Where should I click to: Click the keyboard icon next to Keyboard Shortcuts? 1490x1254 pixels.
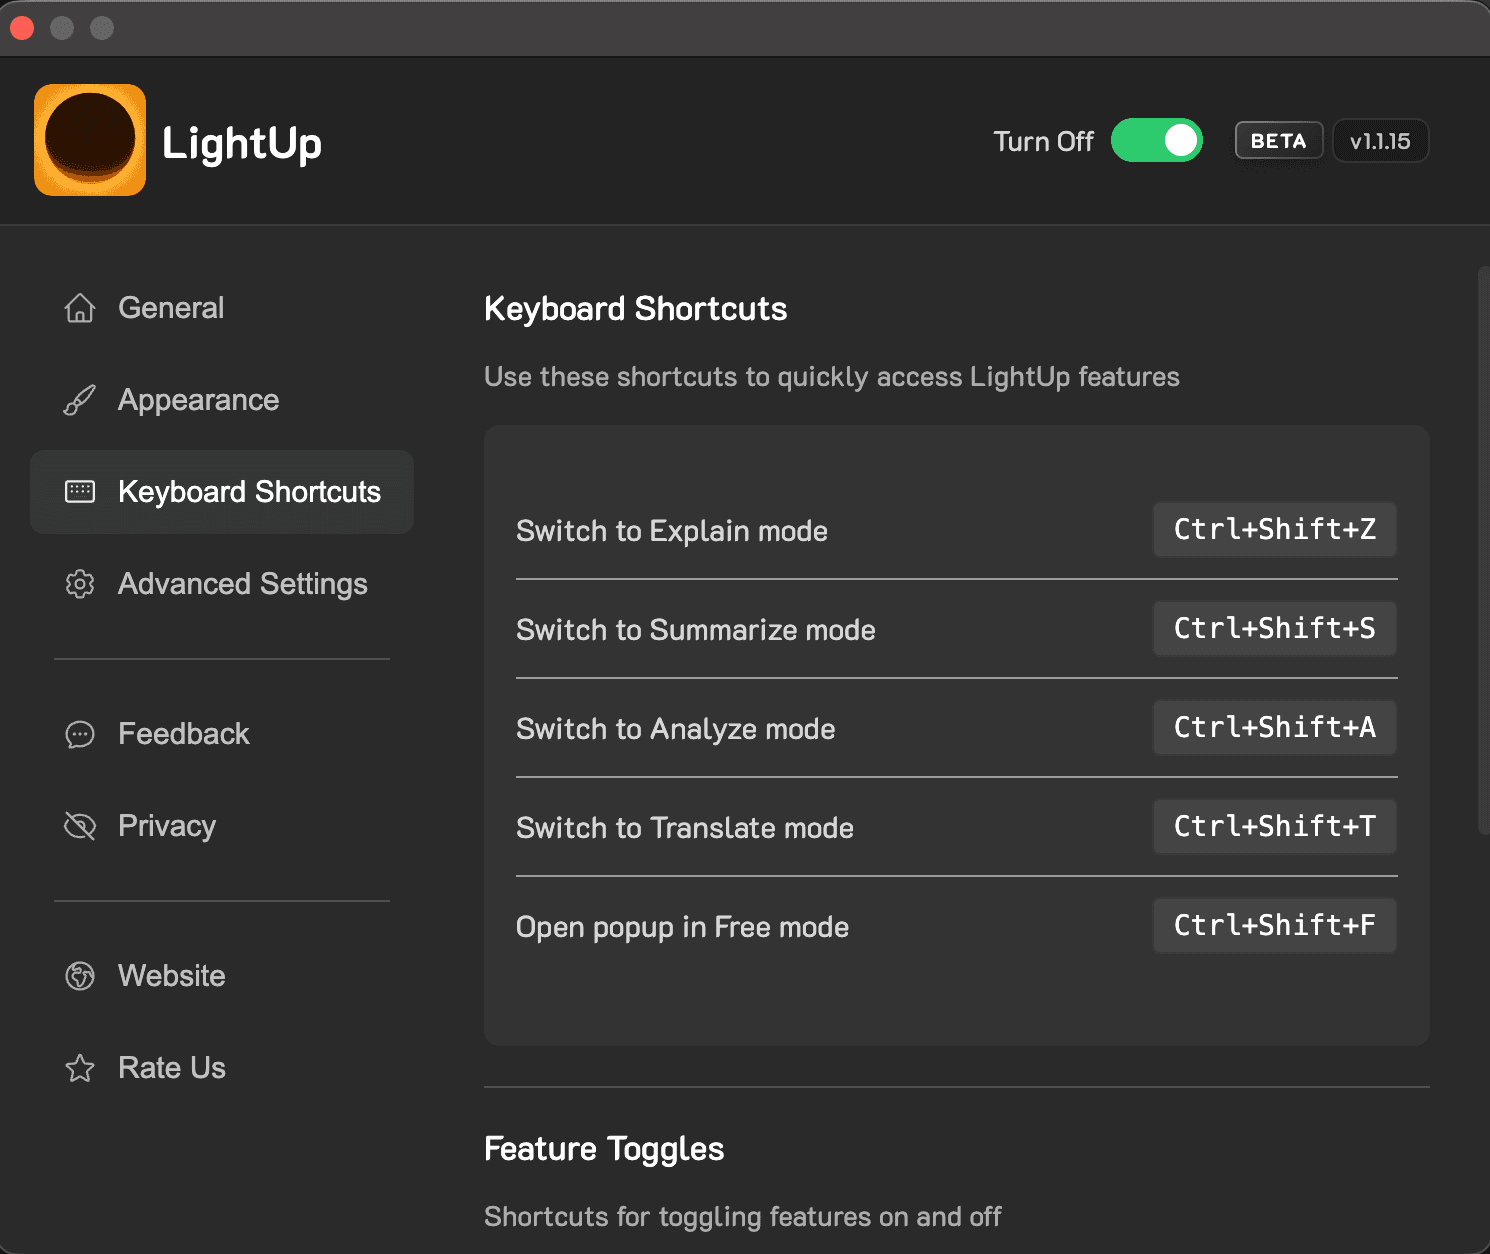79,492
